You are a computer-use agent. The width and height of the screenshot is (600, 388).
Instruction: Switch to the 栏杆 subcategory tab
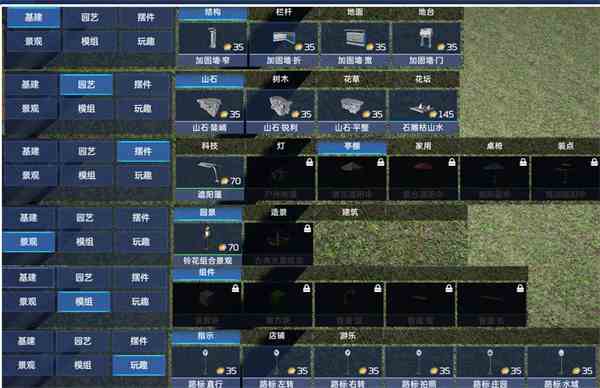click(284, 12)
